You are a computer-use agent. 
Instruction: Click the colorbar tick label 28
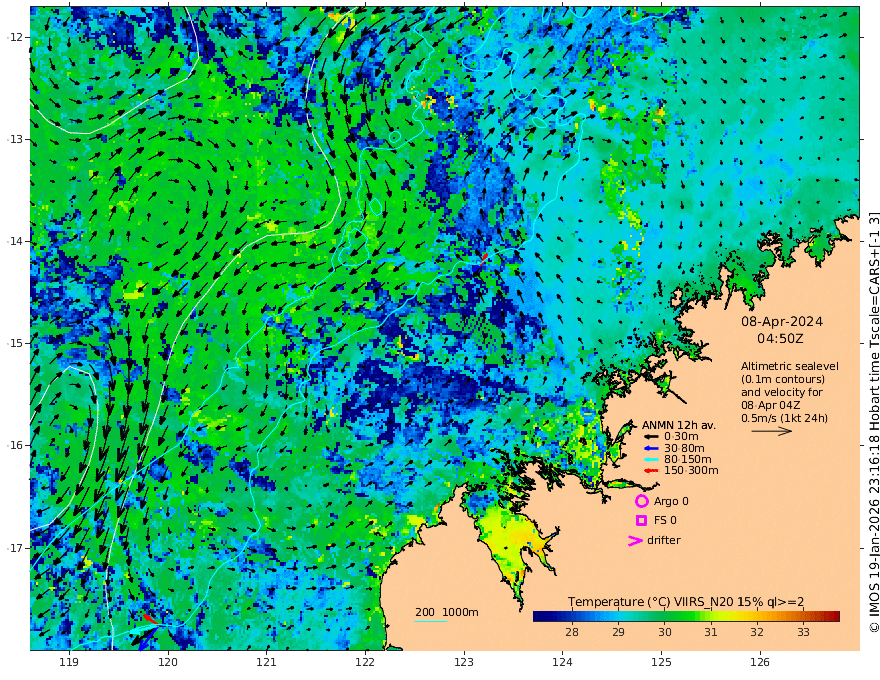point(572,632)
